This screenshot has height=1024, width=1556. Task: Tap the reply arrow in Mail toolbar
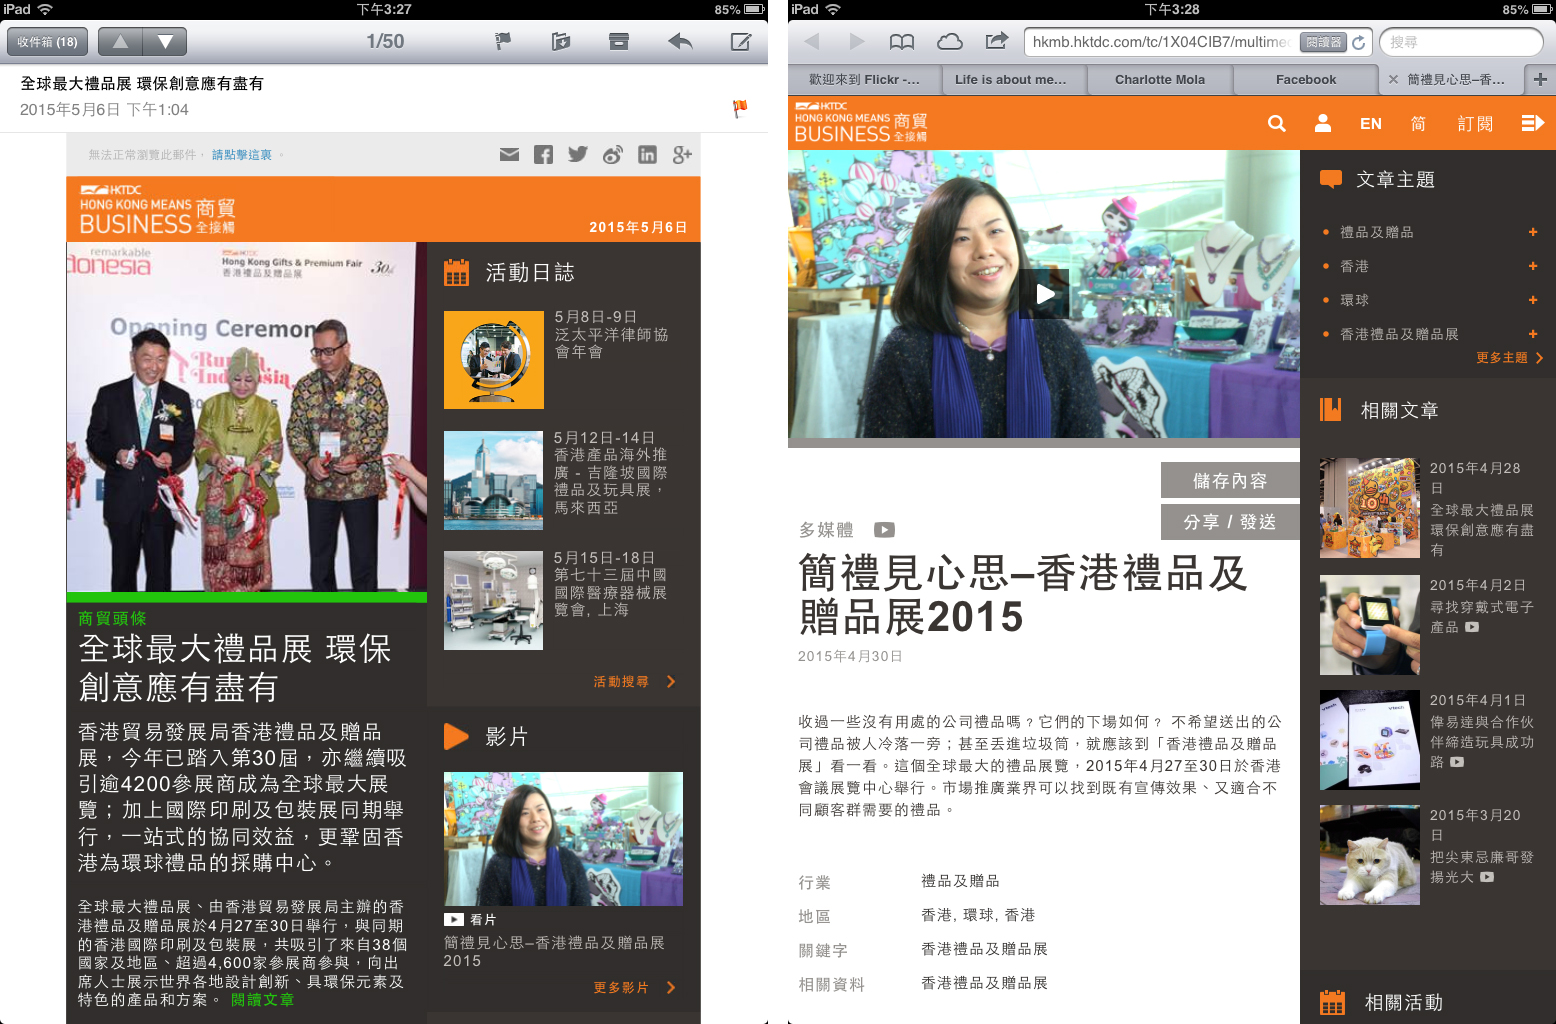pos(680,41)
